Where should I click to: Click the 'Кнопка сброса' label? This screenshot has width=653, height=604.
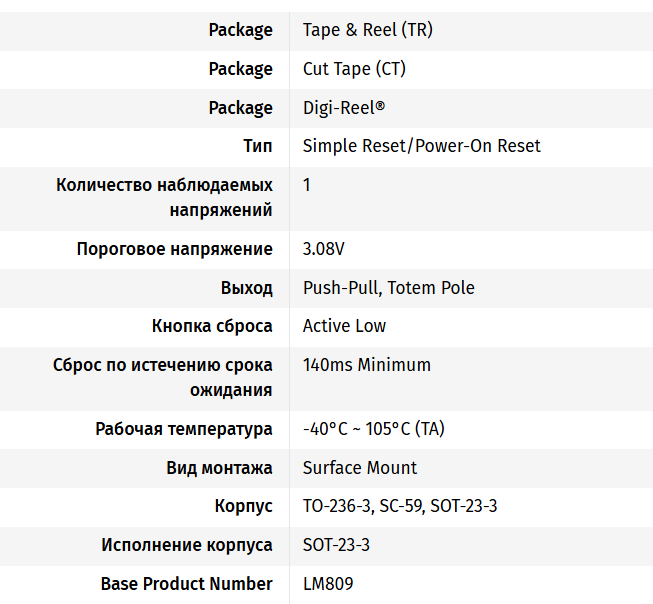(x=212, y=326)
